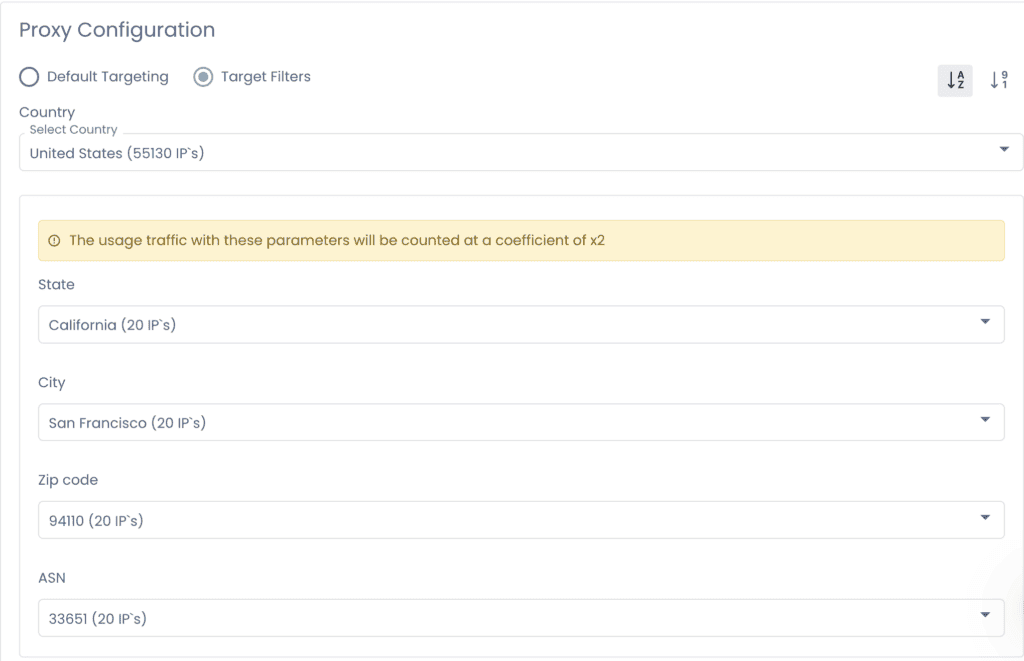Expand the City dropdown arrow
1024x661 pixels.
[x=985, y=420]
